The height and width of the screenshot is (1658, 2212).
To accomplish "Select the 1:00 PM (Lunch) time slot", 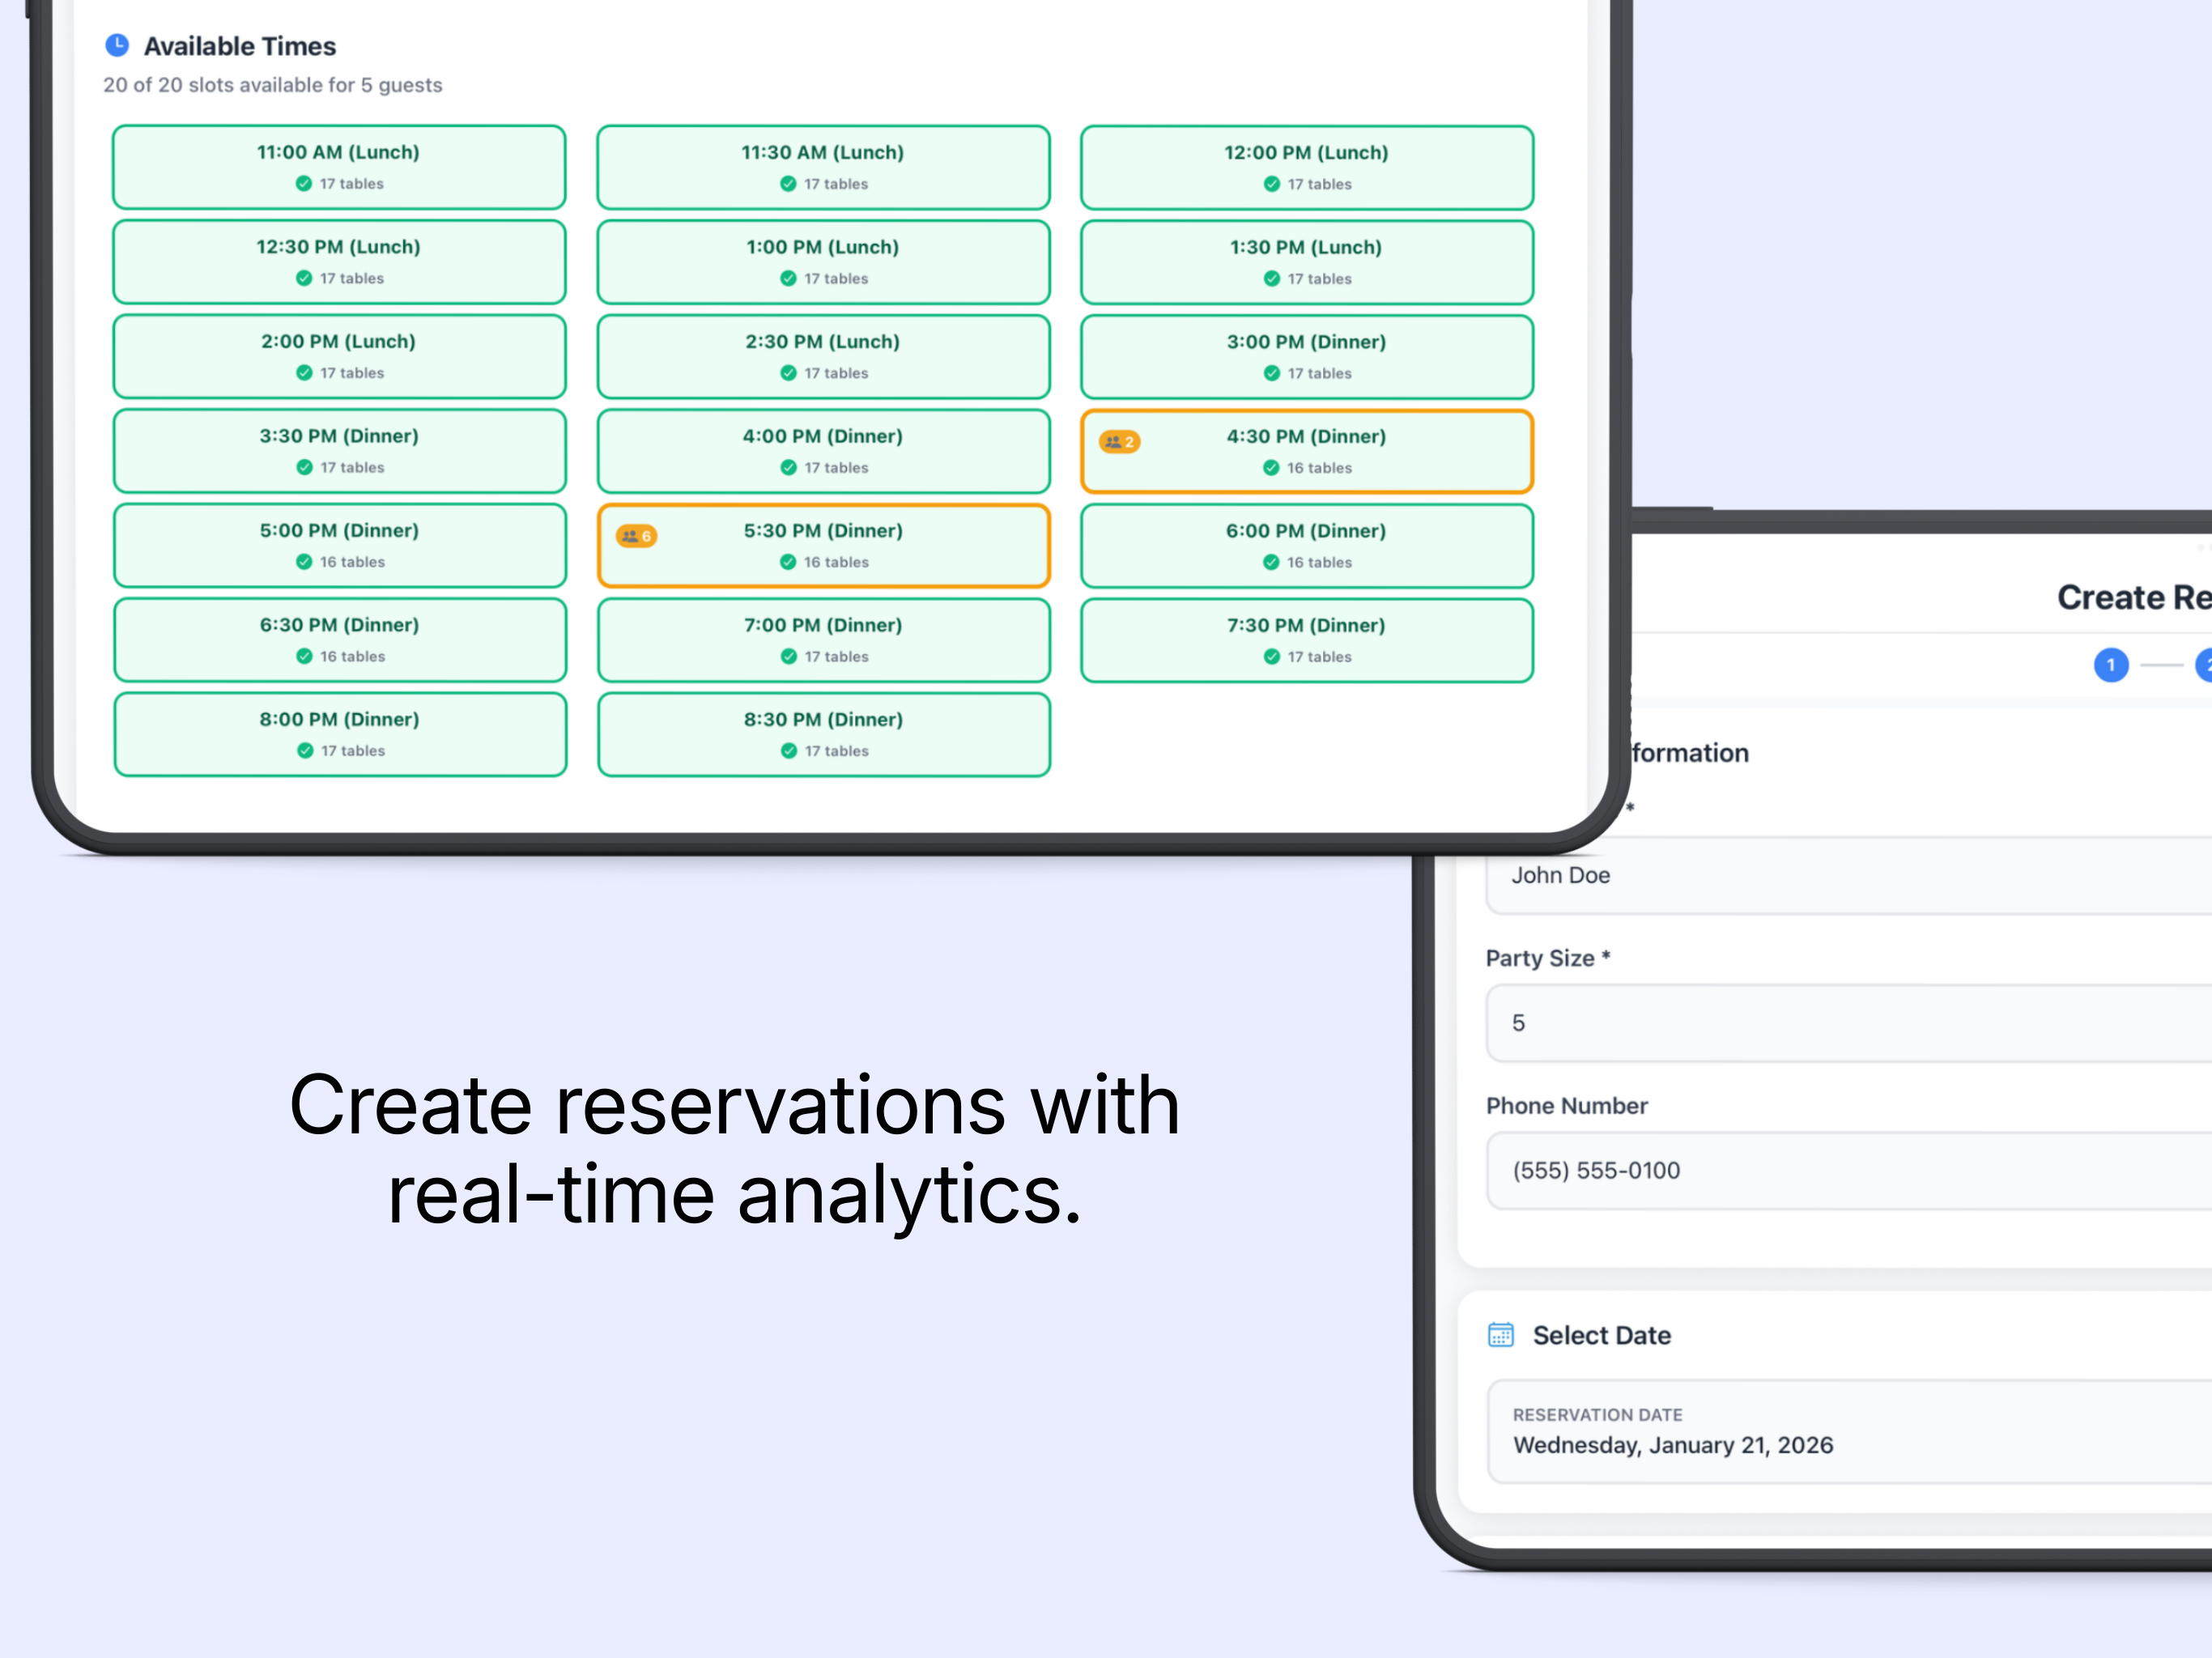I will pyautogui.click(x=823, y=262).
